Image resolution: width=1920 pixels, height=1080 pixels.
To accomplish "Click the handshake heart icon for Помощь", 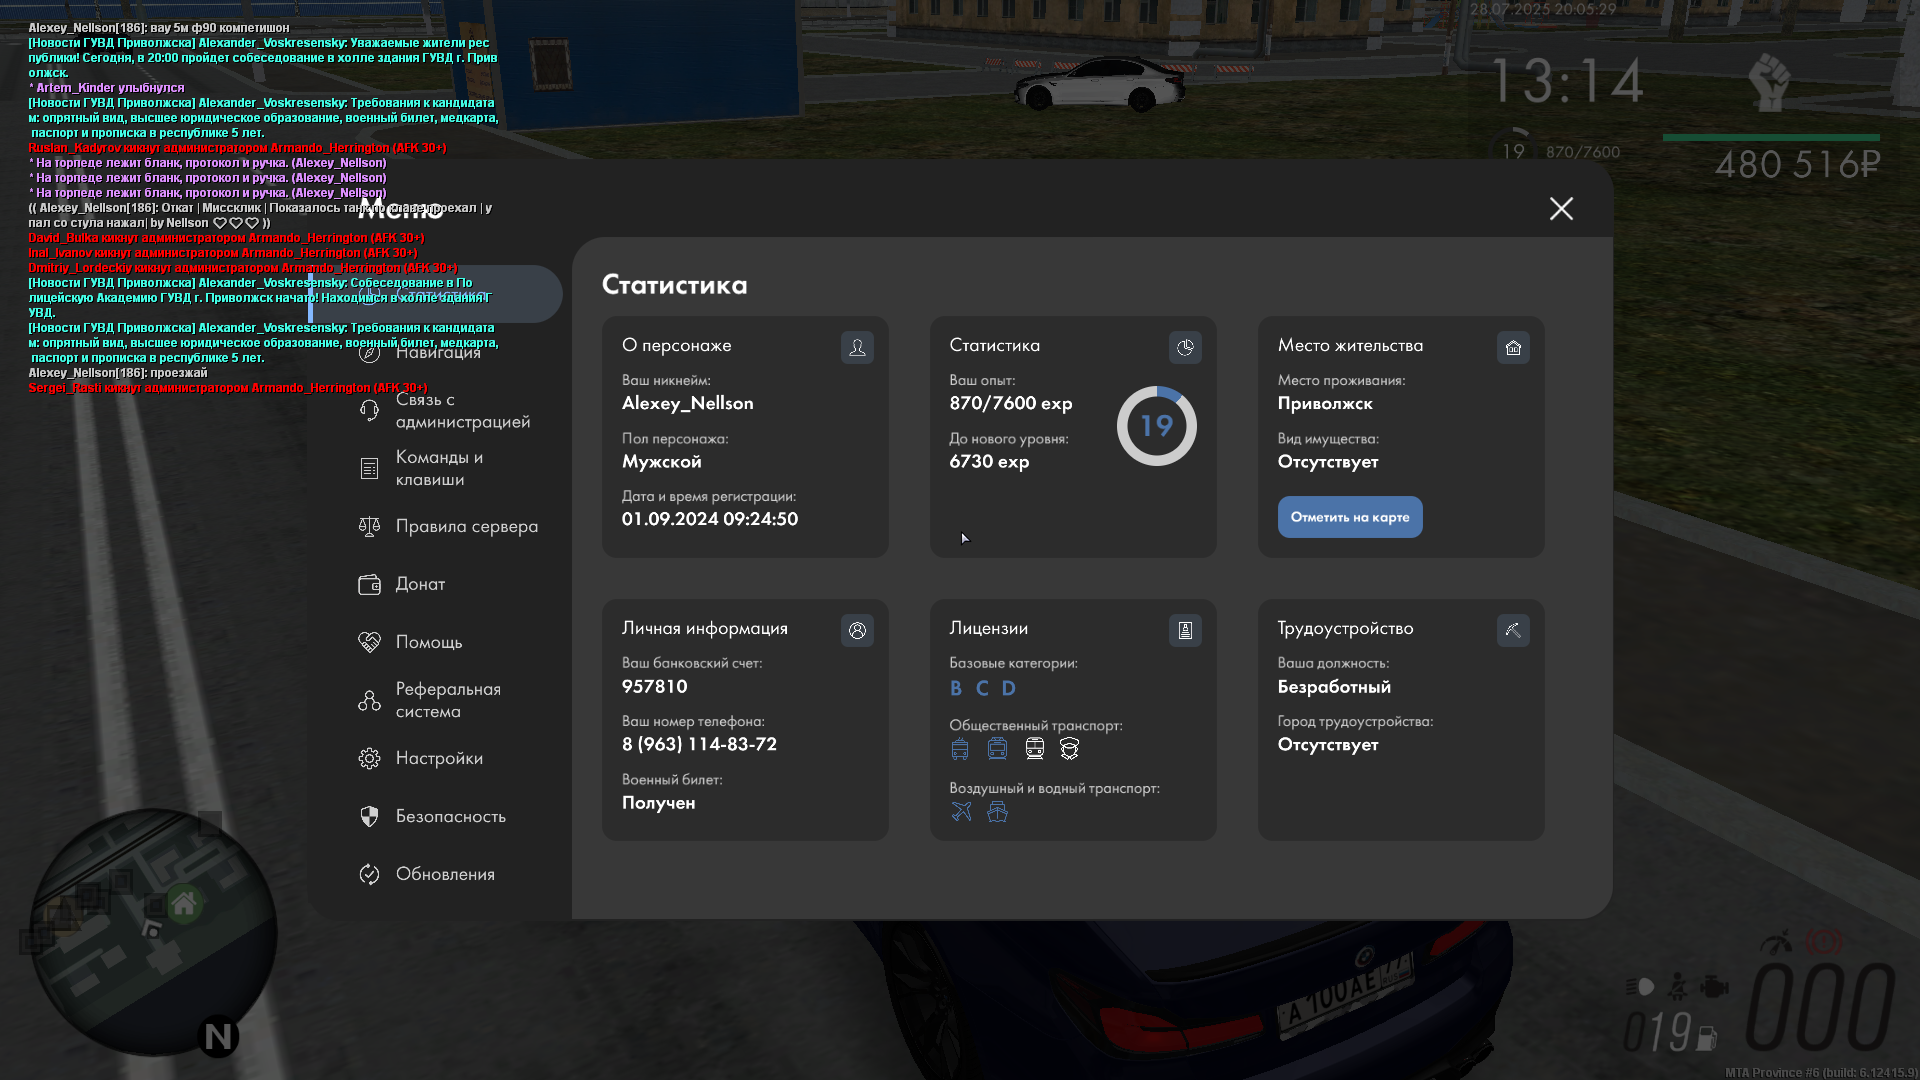I will [369, 642].
